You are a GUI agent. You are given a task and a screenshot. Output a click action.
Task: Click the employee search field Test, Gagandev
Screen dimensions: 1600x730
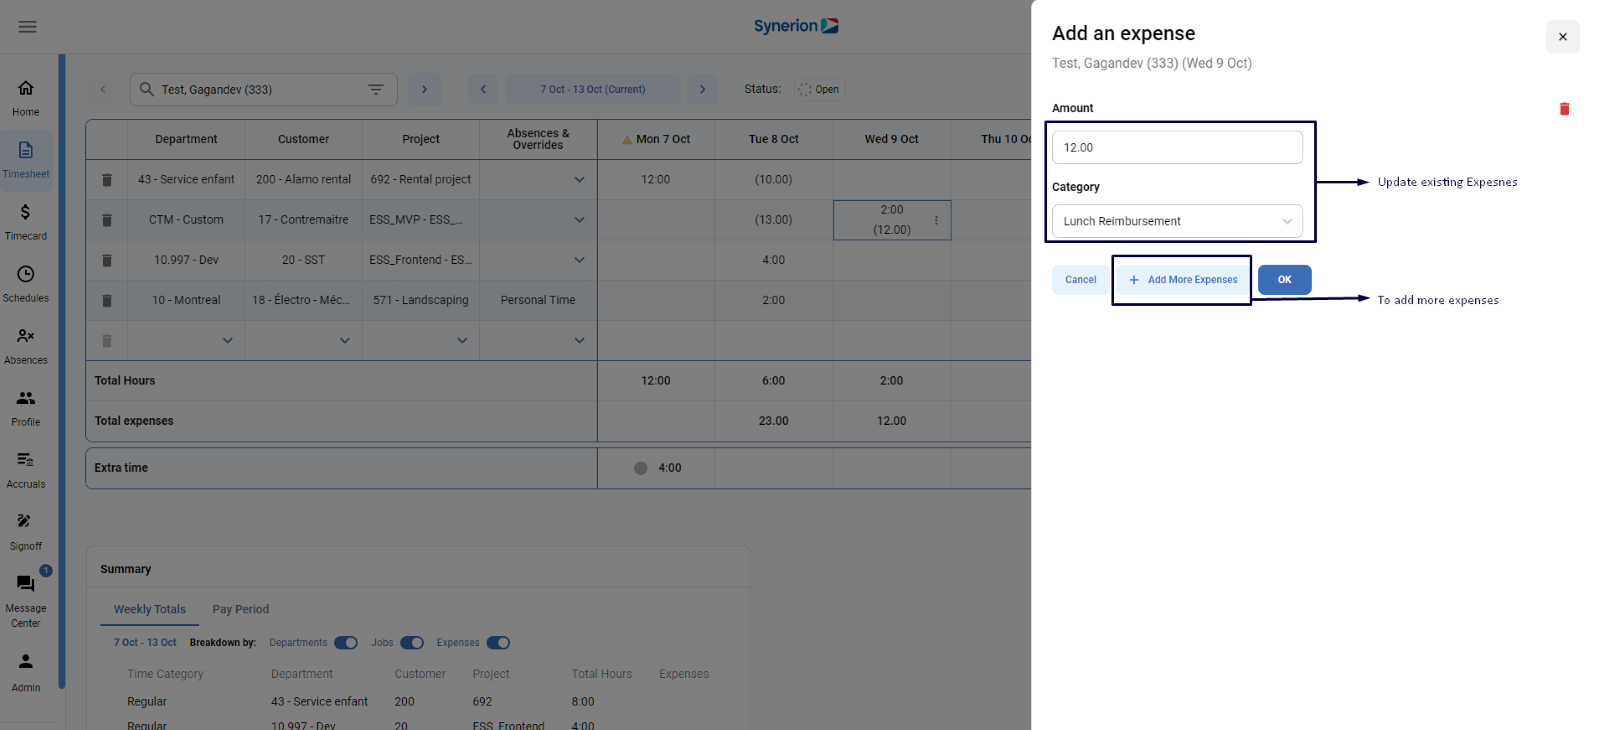coord(263,89)
